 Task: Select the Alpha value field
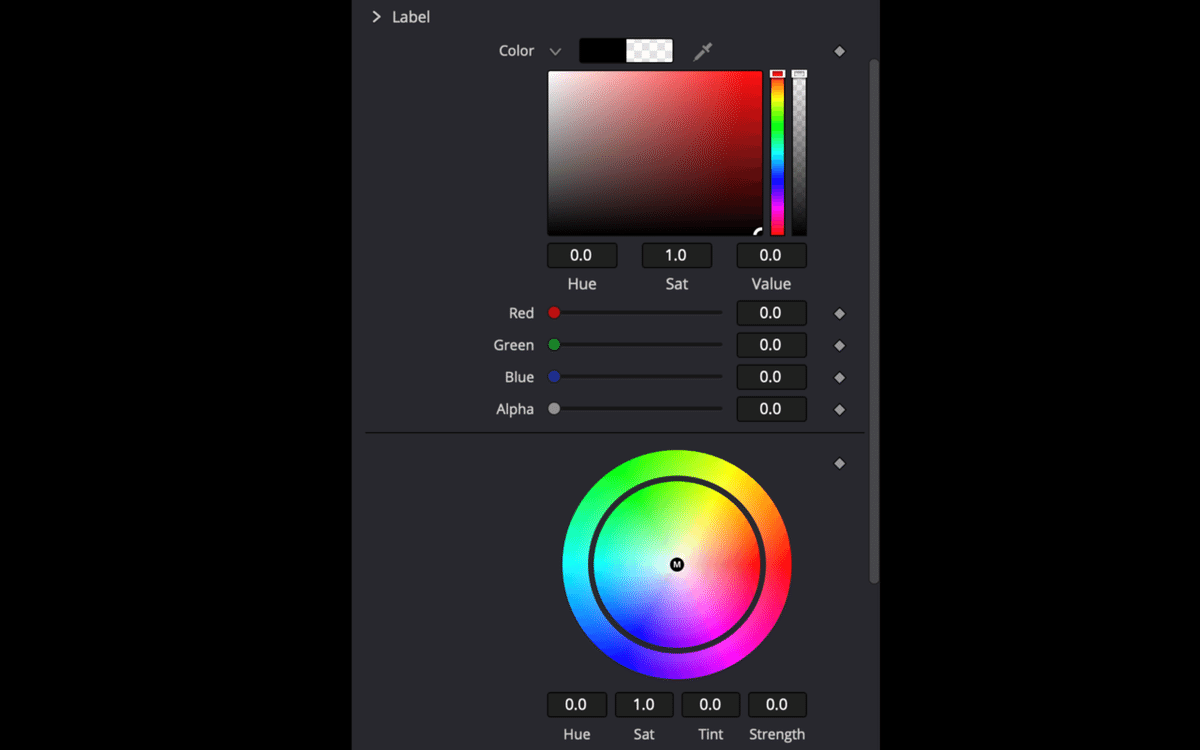pos(771,409)
